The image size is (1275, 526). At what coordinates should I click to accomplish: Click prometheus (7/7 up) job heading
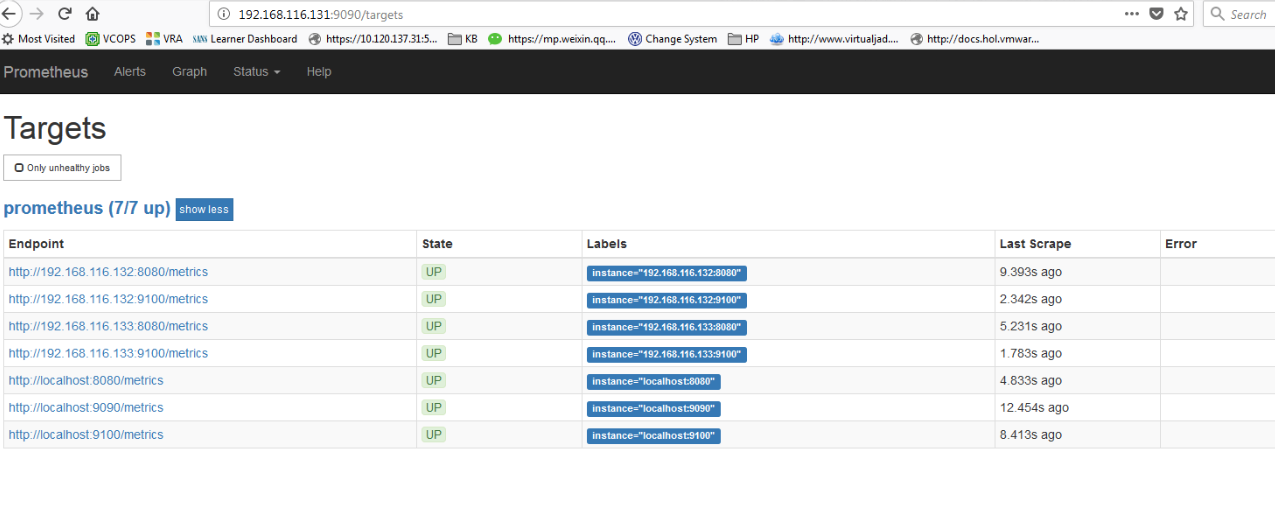tap(87, 208)
